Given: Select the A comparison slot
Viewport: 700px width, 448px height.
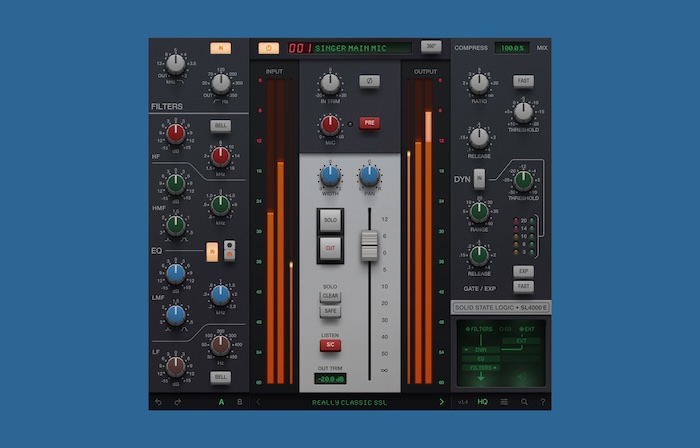Looking at the screenshot, I should [221, 402].
